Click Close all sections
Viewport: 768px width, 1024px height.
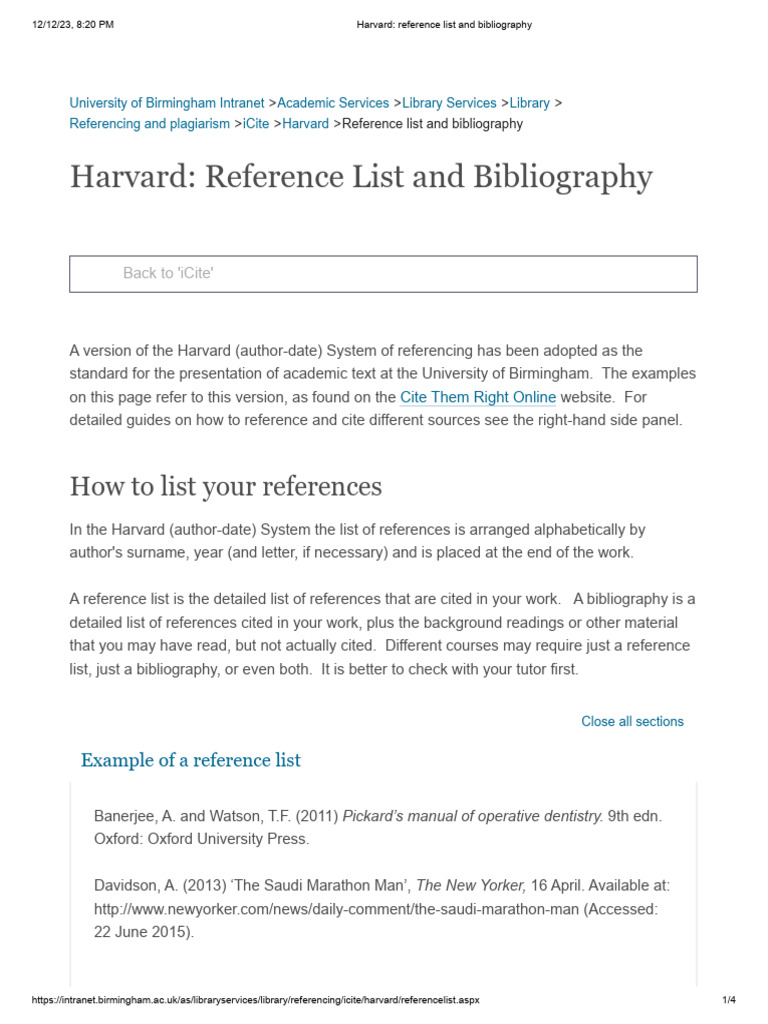632,722
